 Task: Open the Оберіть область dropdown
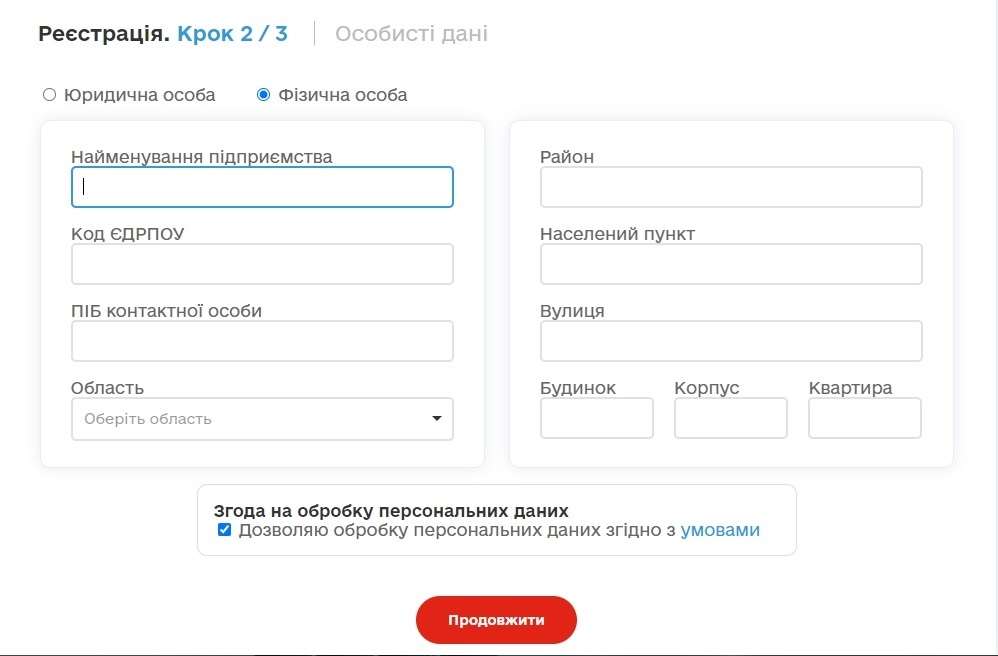click(x=262, y=419)
